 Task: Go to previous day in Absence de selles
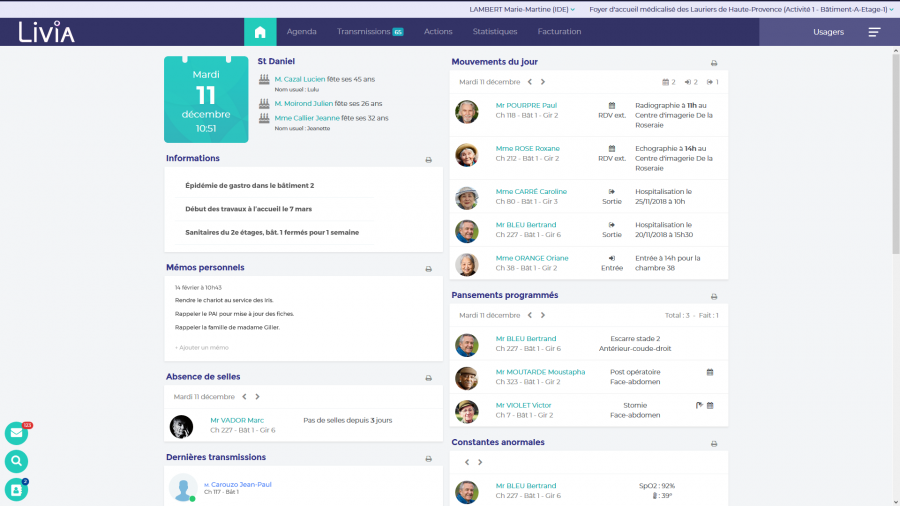tap(244, 397)
